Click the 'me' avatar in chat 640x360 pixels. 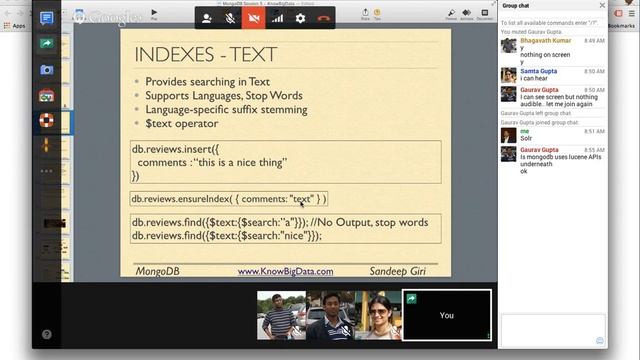coord(509,136)
